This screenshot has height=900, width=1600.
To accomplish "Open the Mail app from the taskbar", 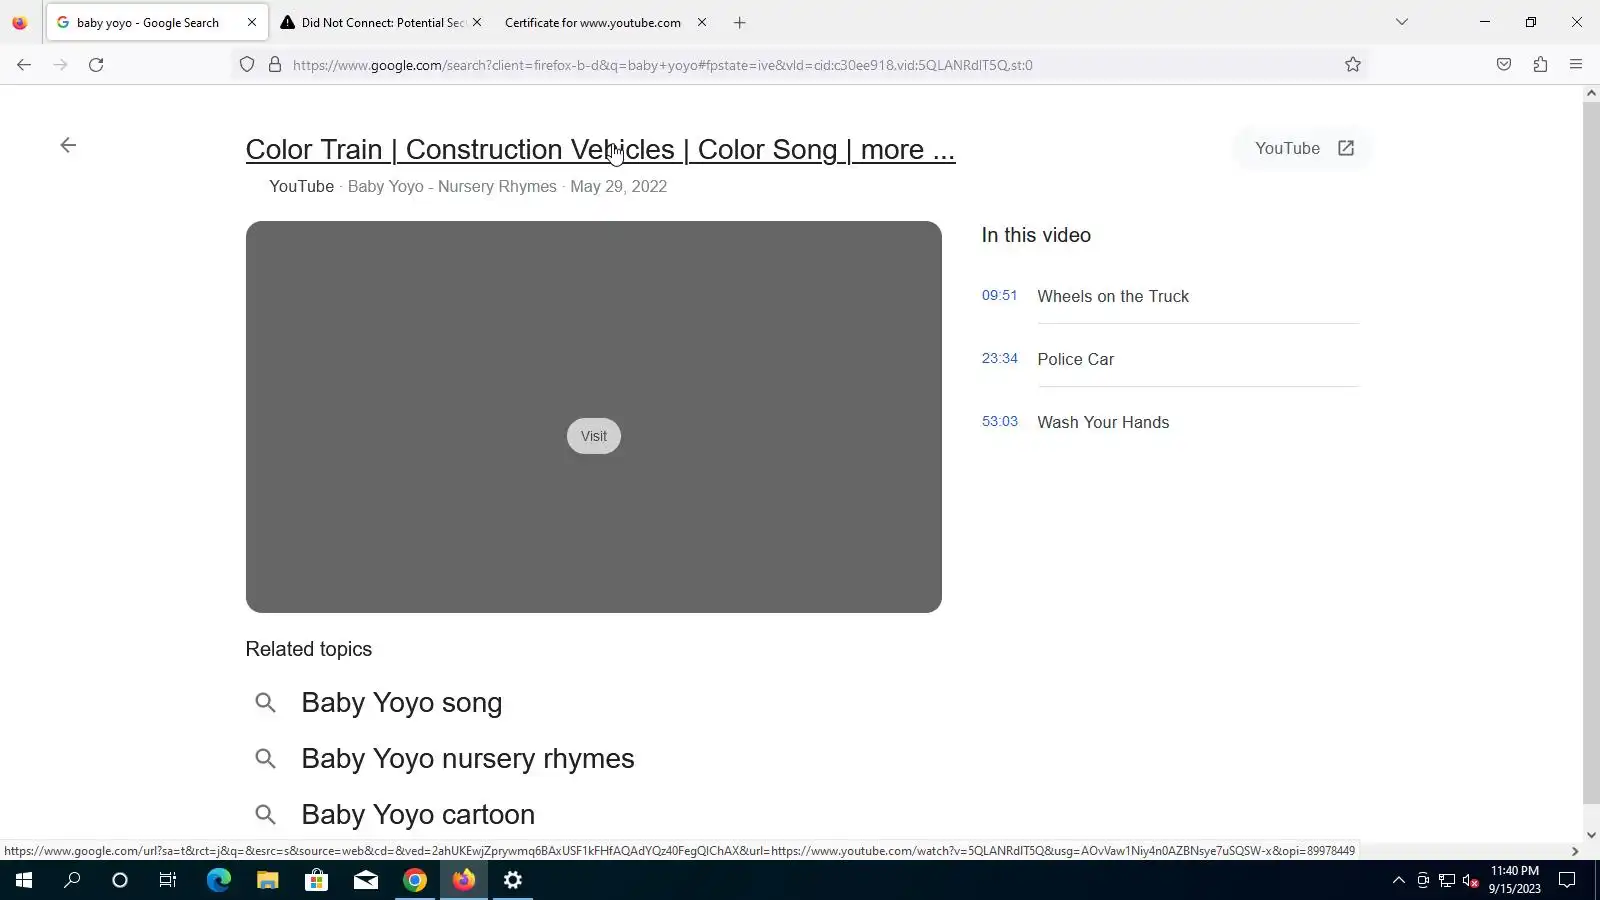I will coord(365,880).
